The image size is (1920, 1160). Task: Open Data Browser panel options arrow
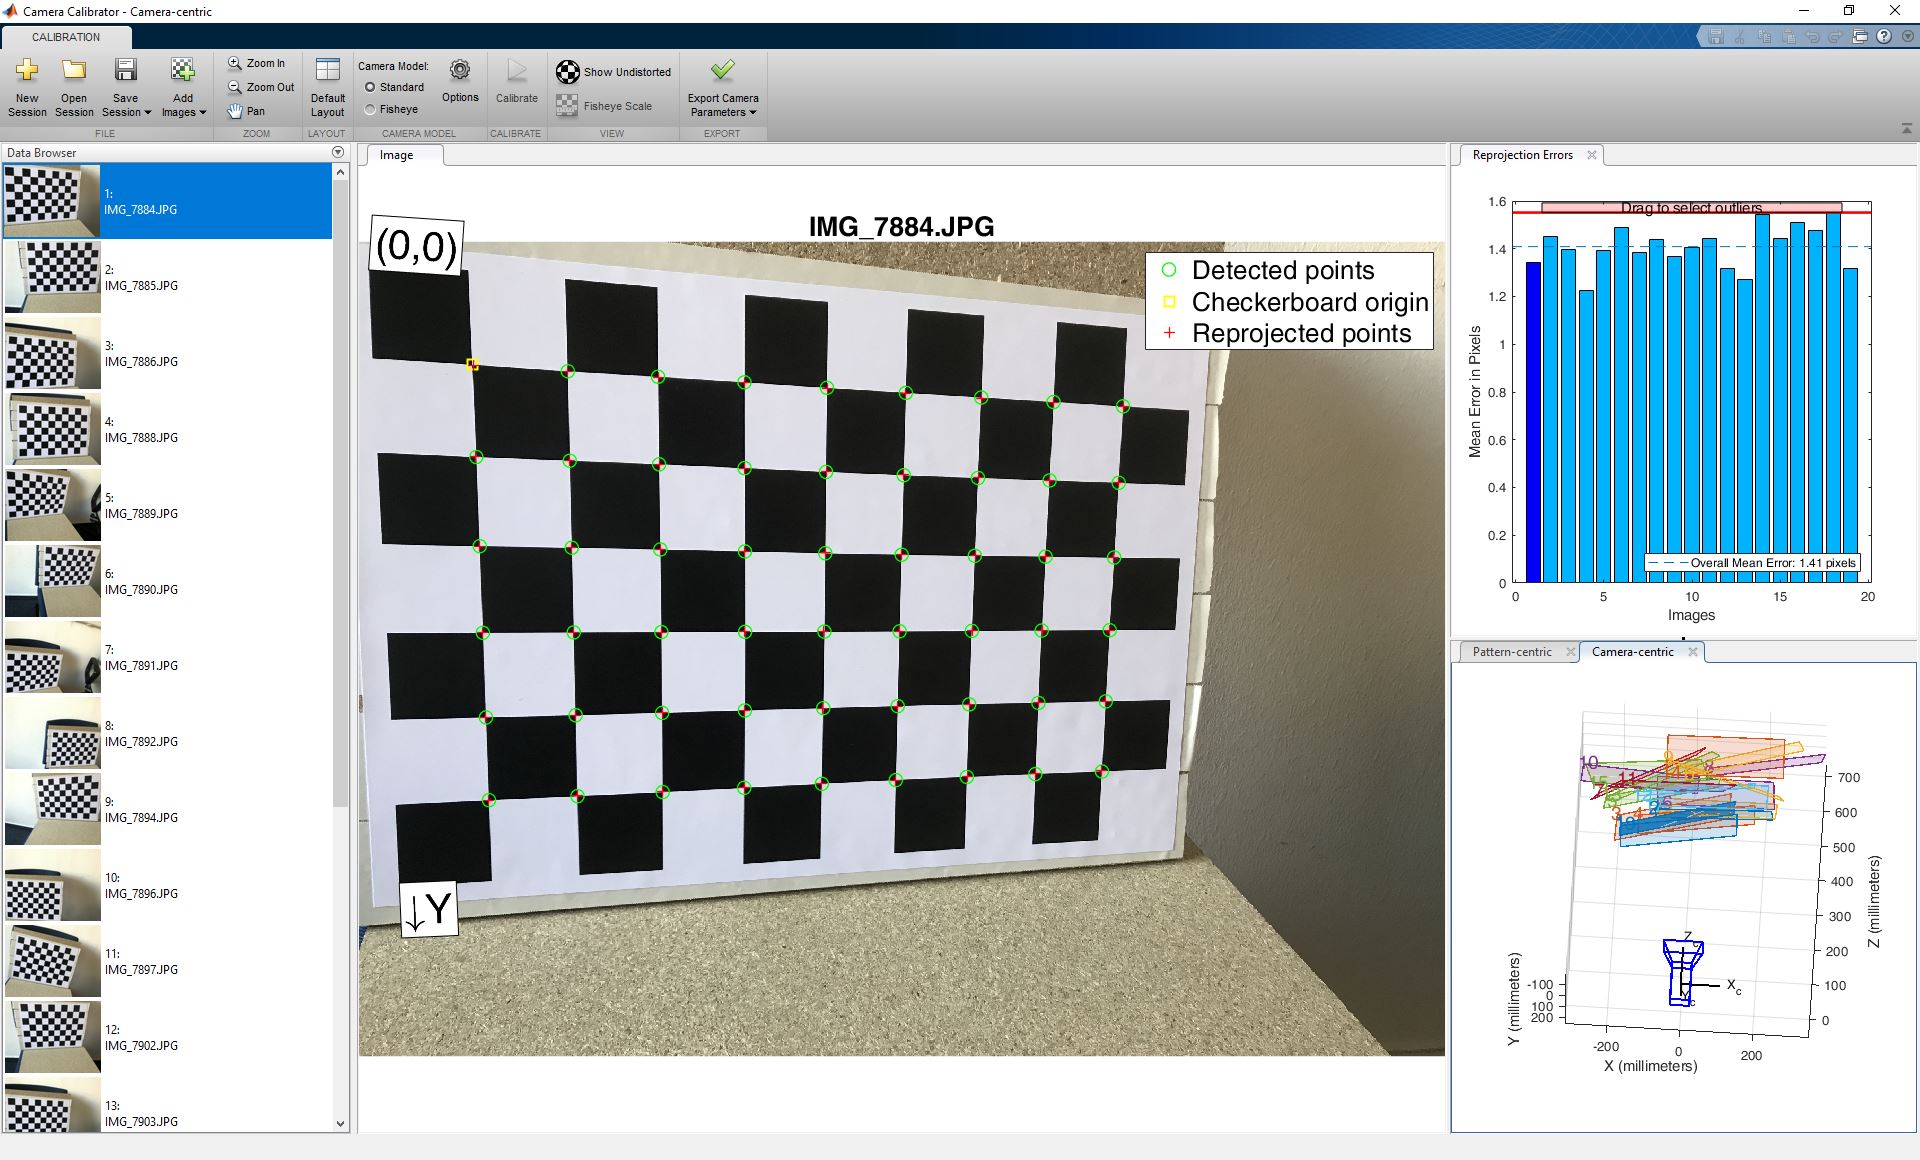point(338,152)
